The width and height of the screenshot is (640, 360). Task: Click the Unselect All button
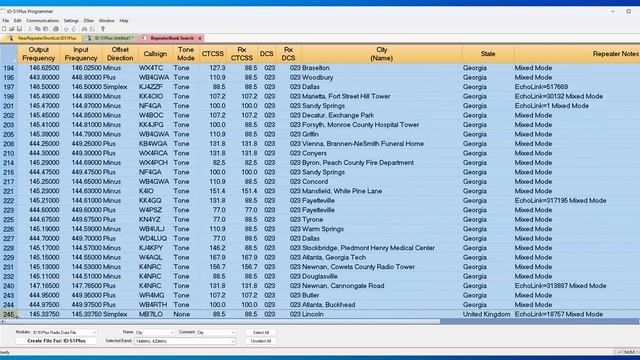(x=261, y=341)
